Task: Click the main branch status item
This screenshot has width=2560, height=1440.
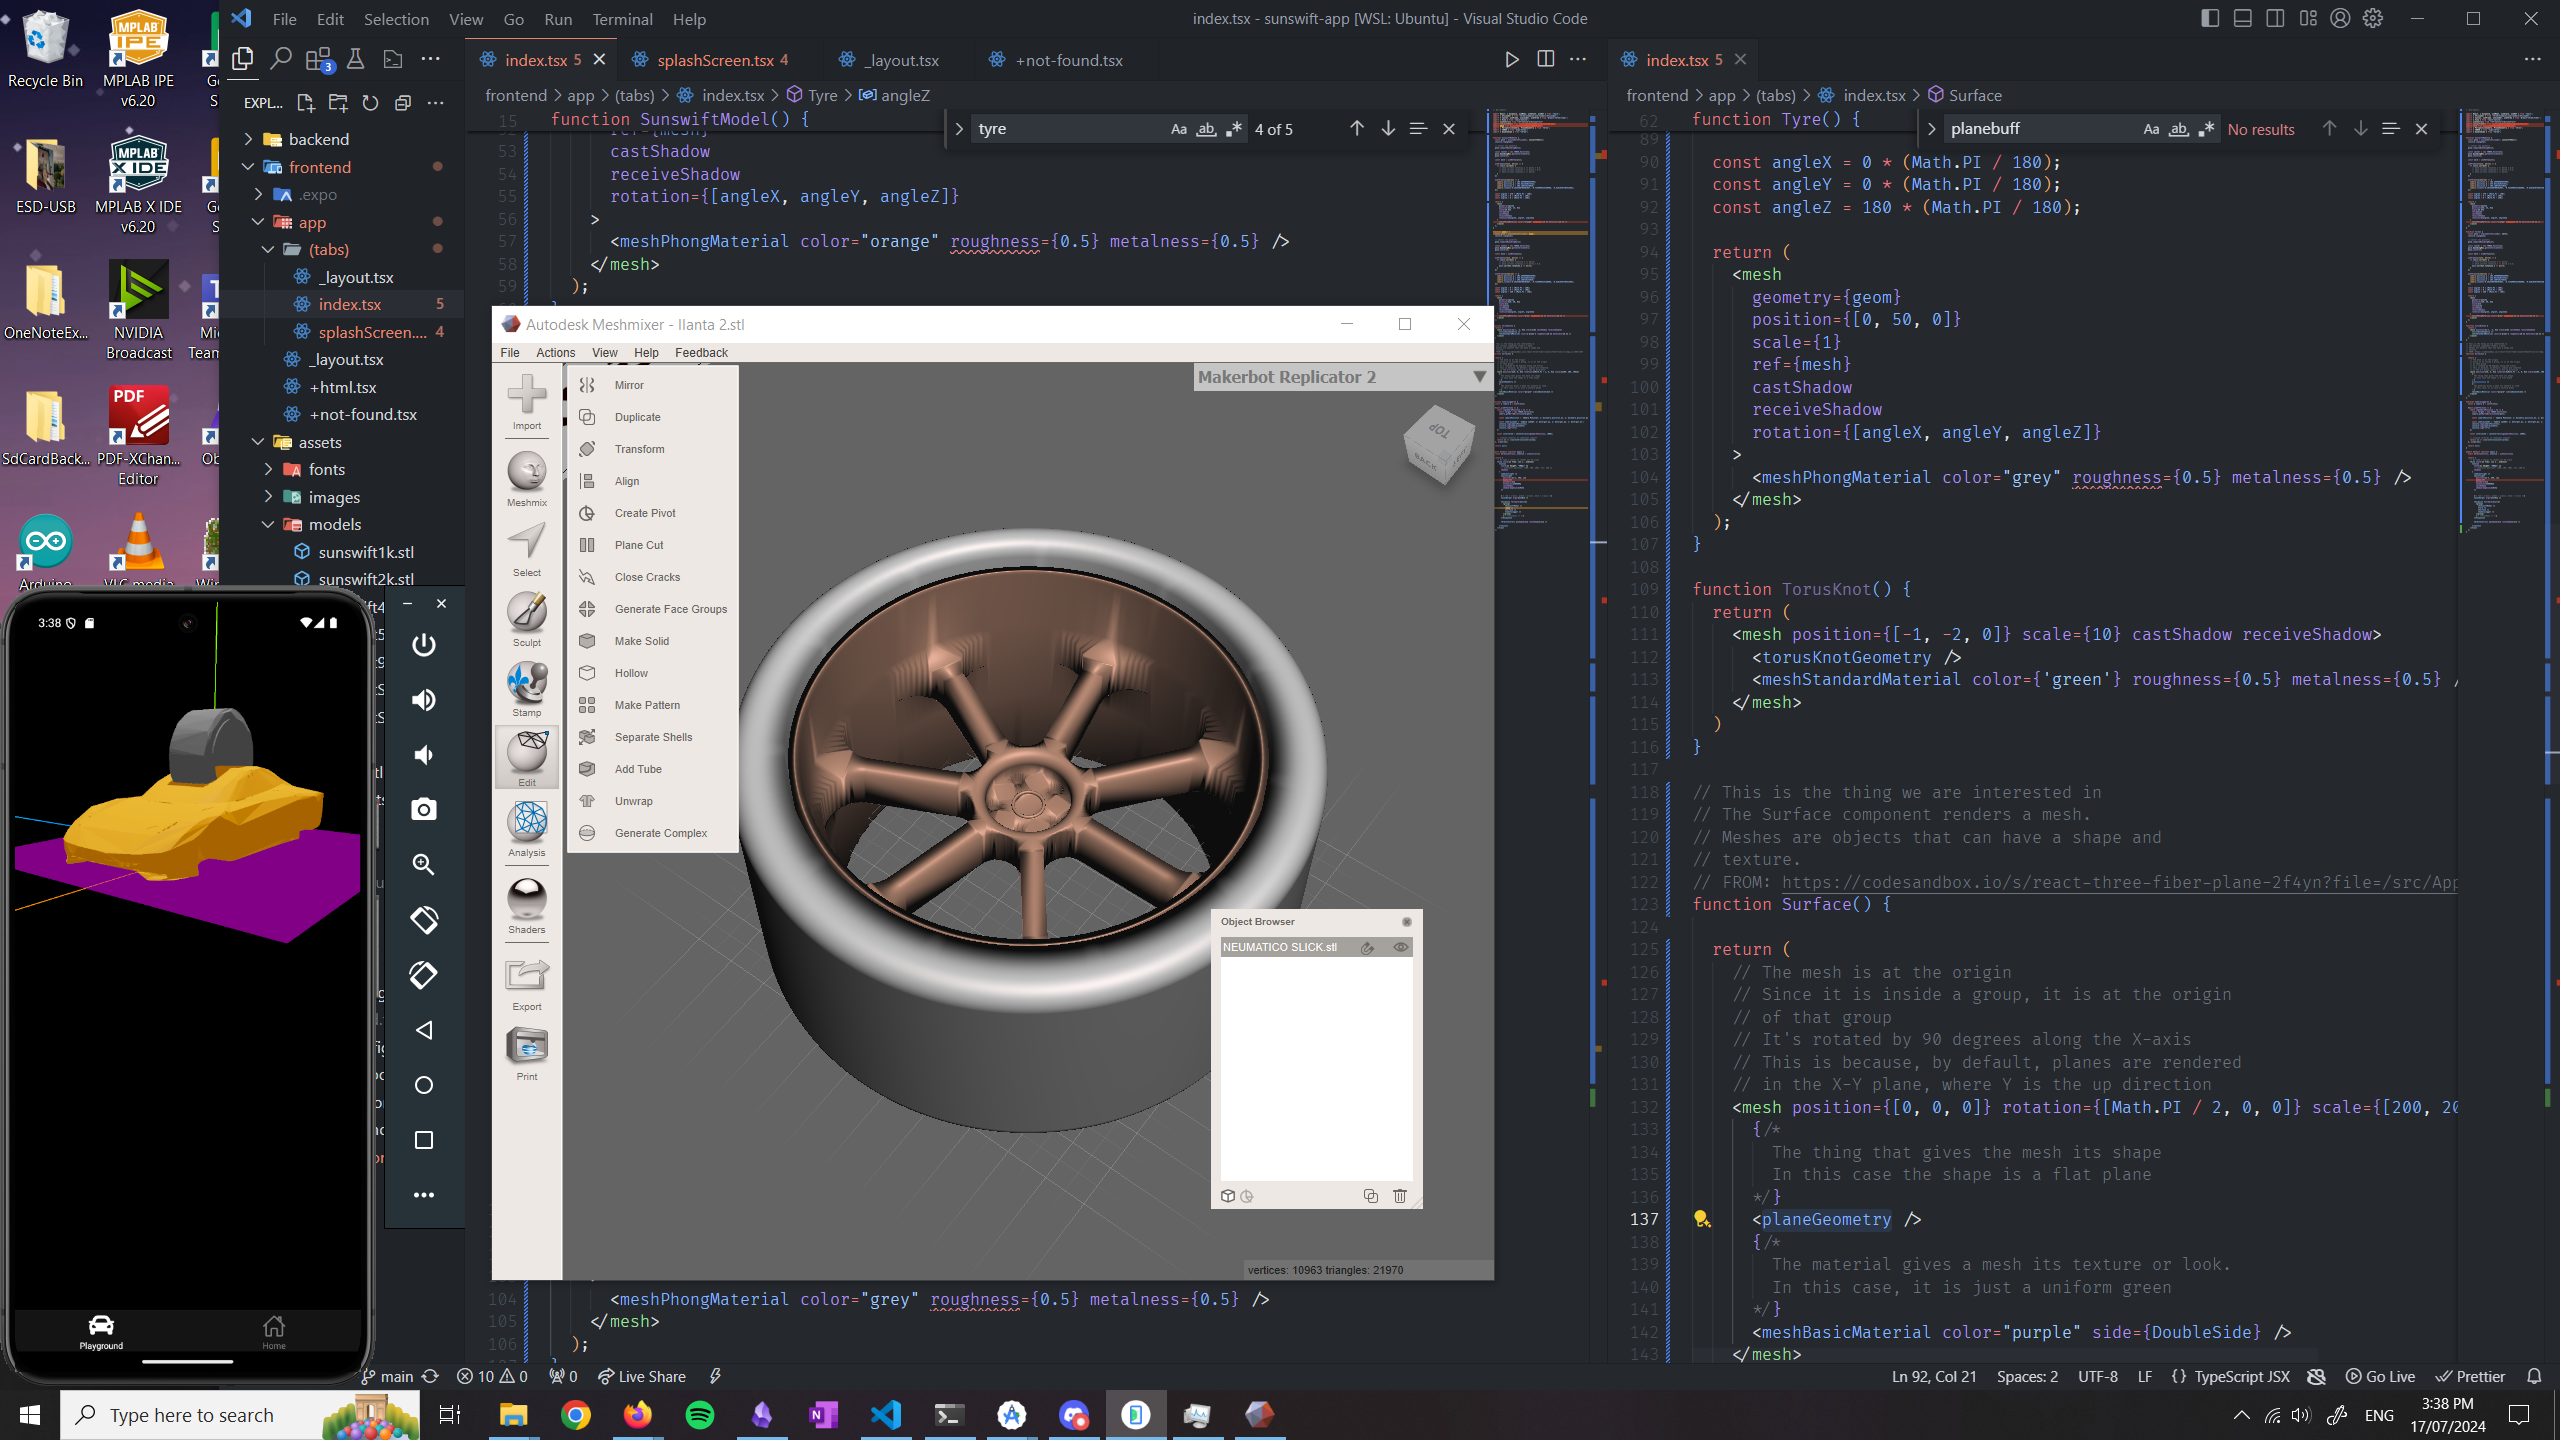Action: click(387, 1376)
